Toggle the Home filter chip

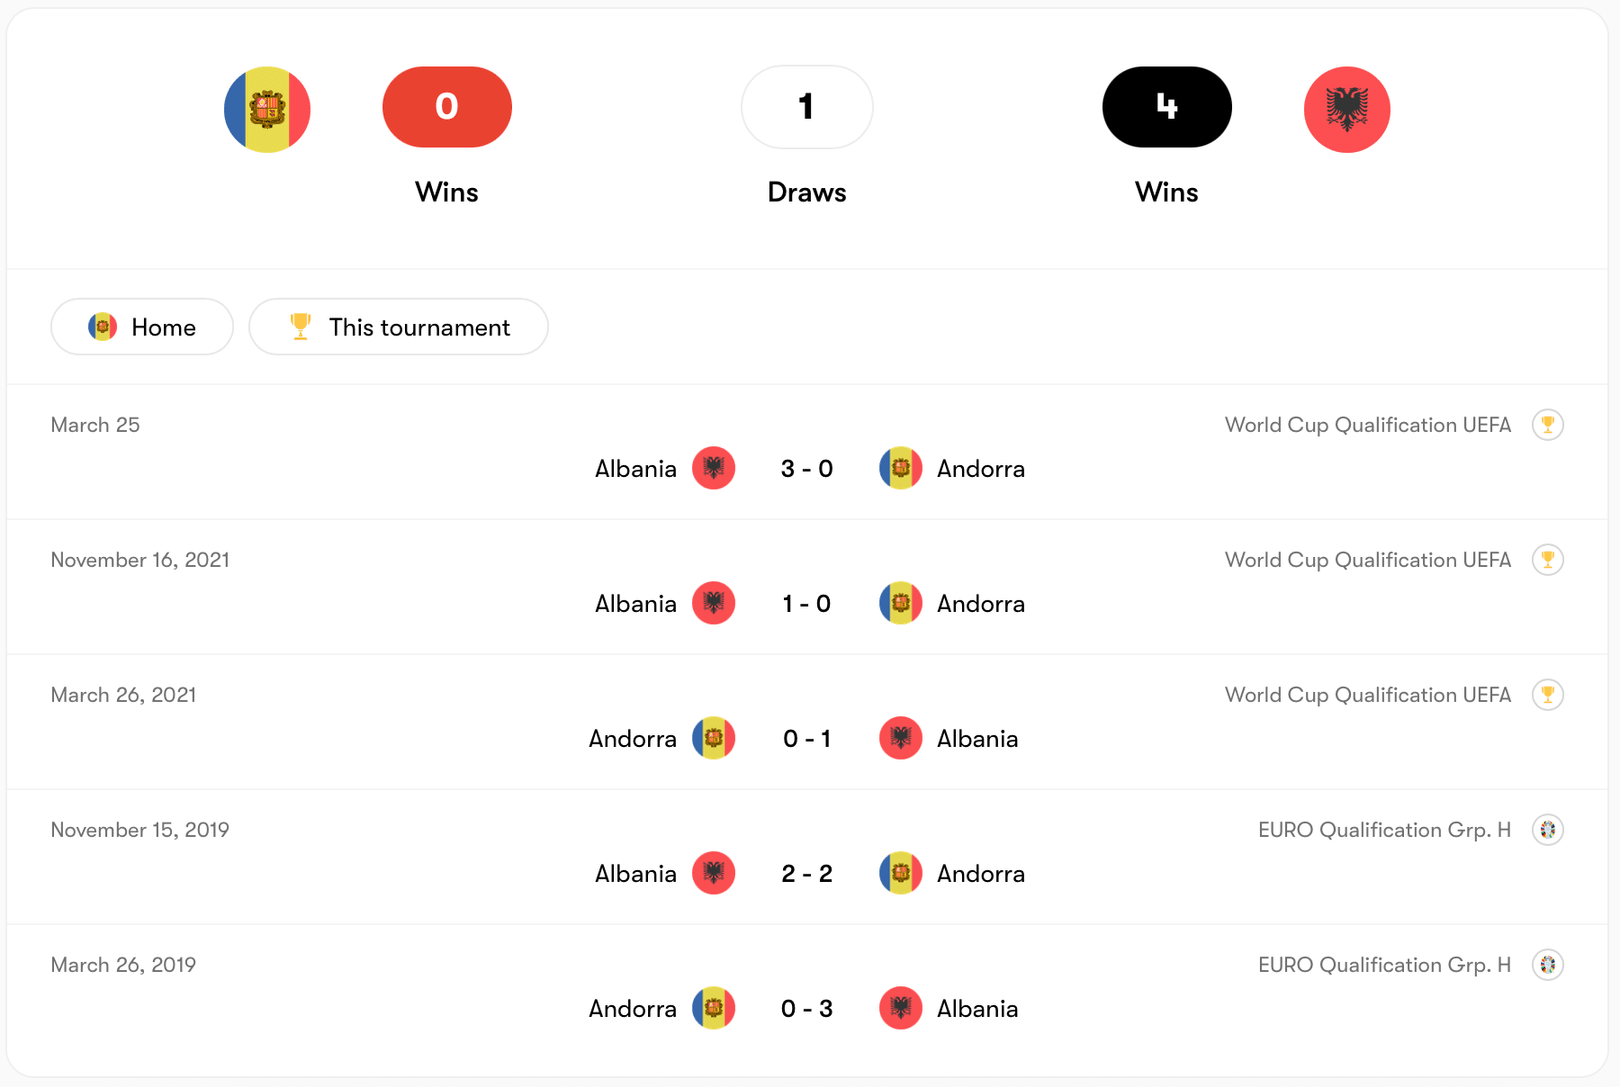[142, 327]
